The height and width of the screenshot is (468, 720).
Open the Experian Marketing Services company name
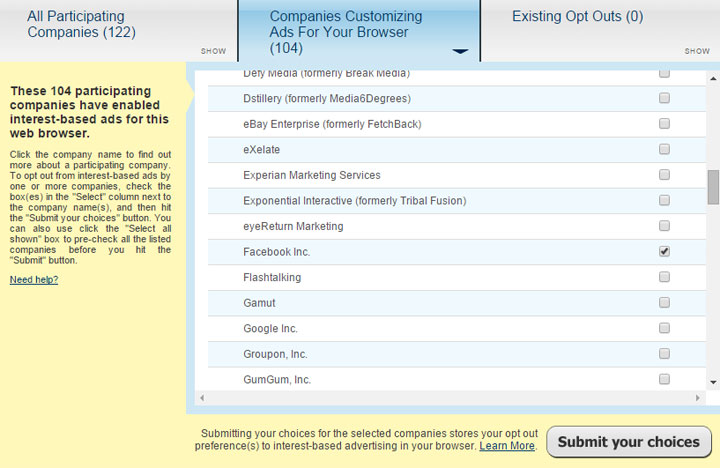[x=312, y=175]
